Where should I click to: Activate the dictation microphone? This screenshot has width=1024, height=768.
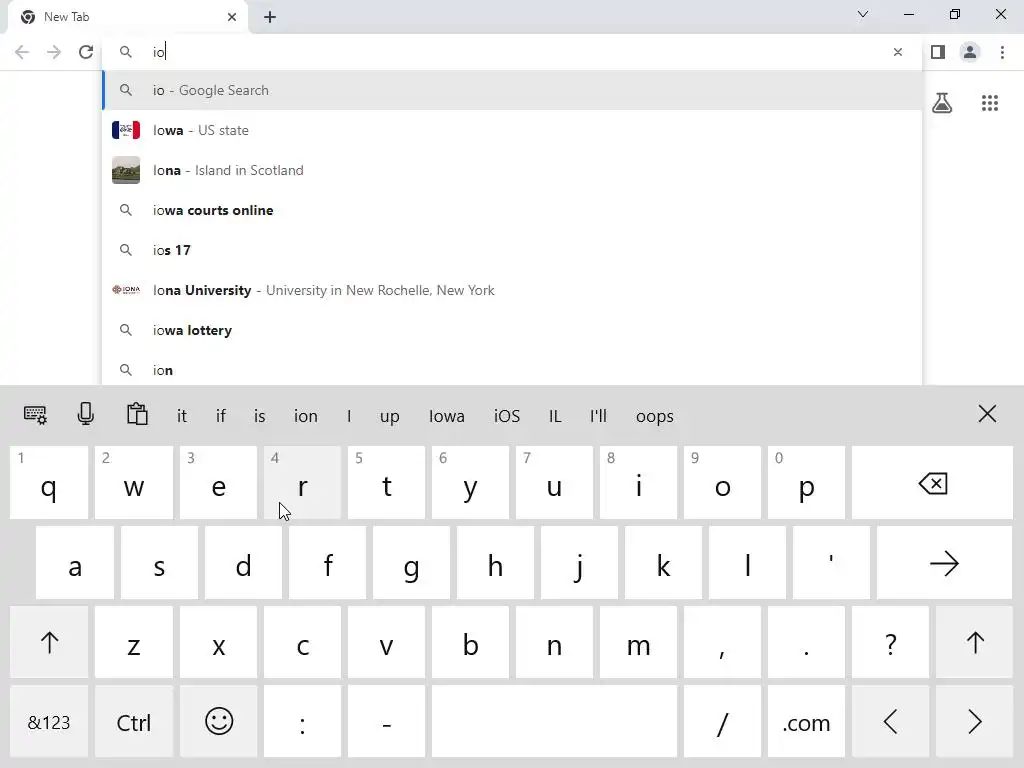click(x=86, y=414)
